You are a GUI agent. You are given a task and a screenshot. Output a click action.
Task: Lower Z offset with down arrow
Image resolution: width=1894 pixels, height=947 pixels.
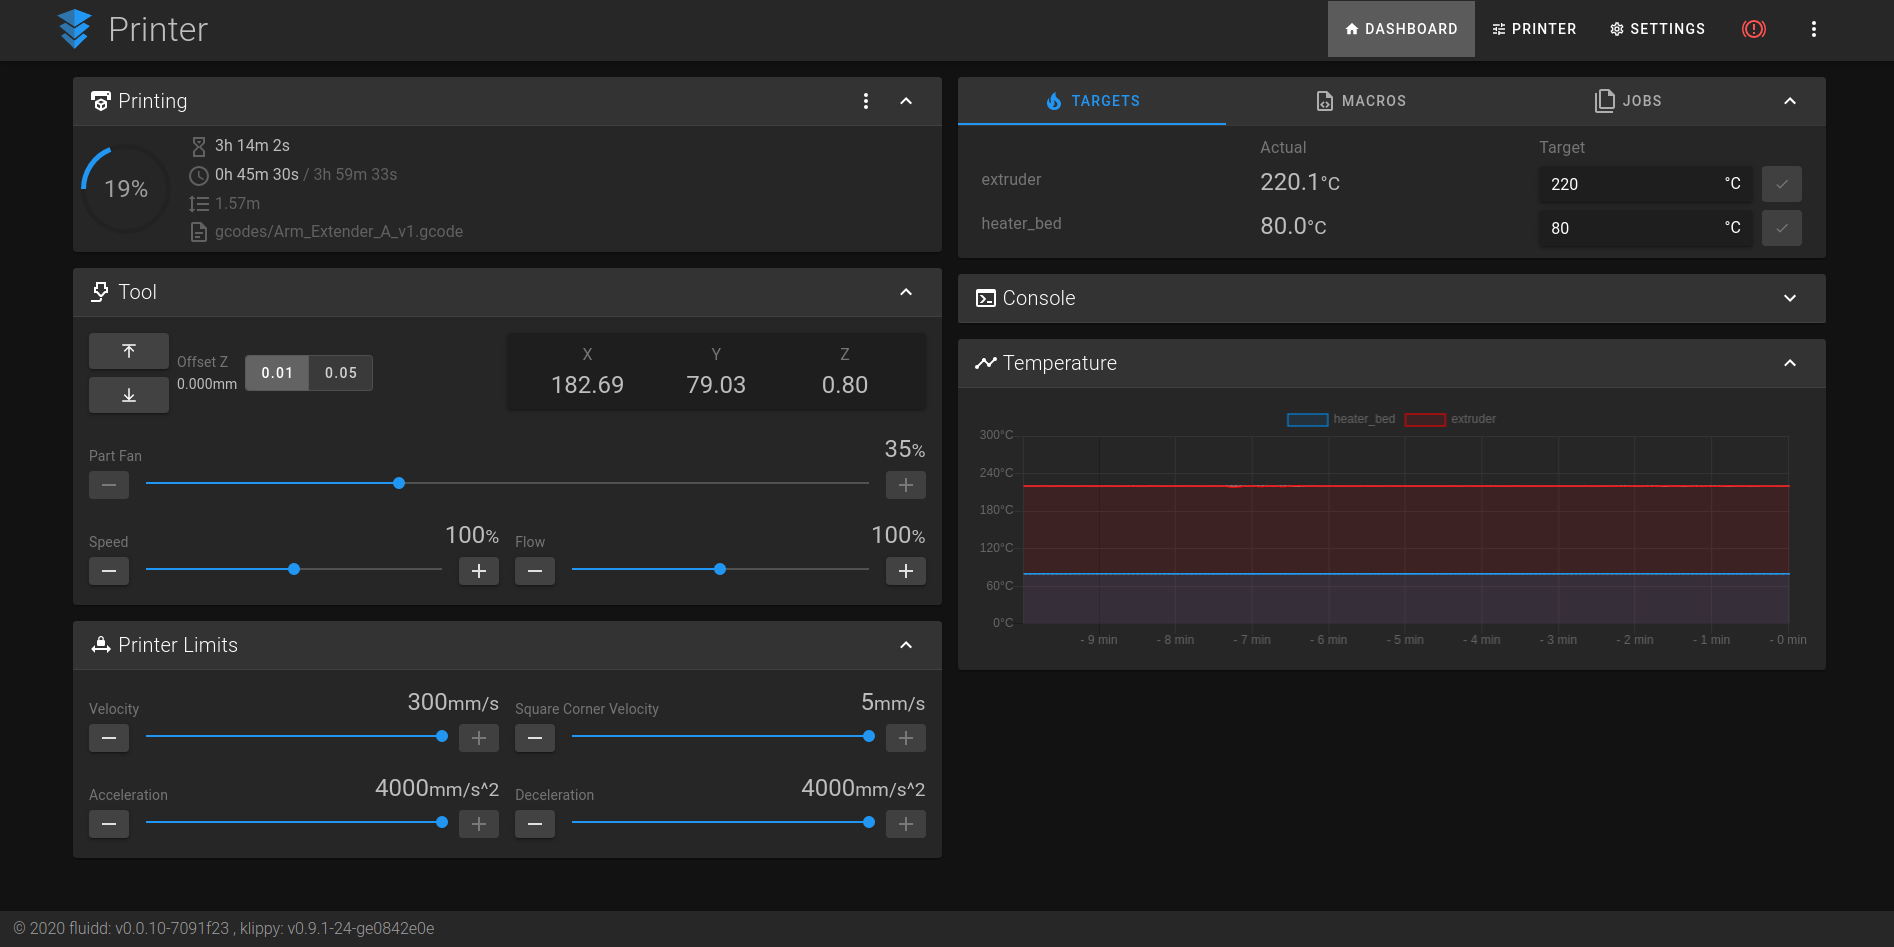click(129, 395)
